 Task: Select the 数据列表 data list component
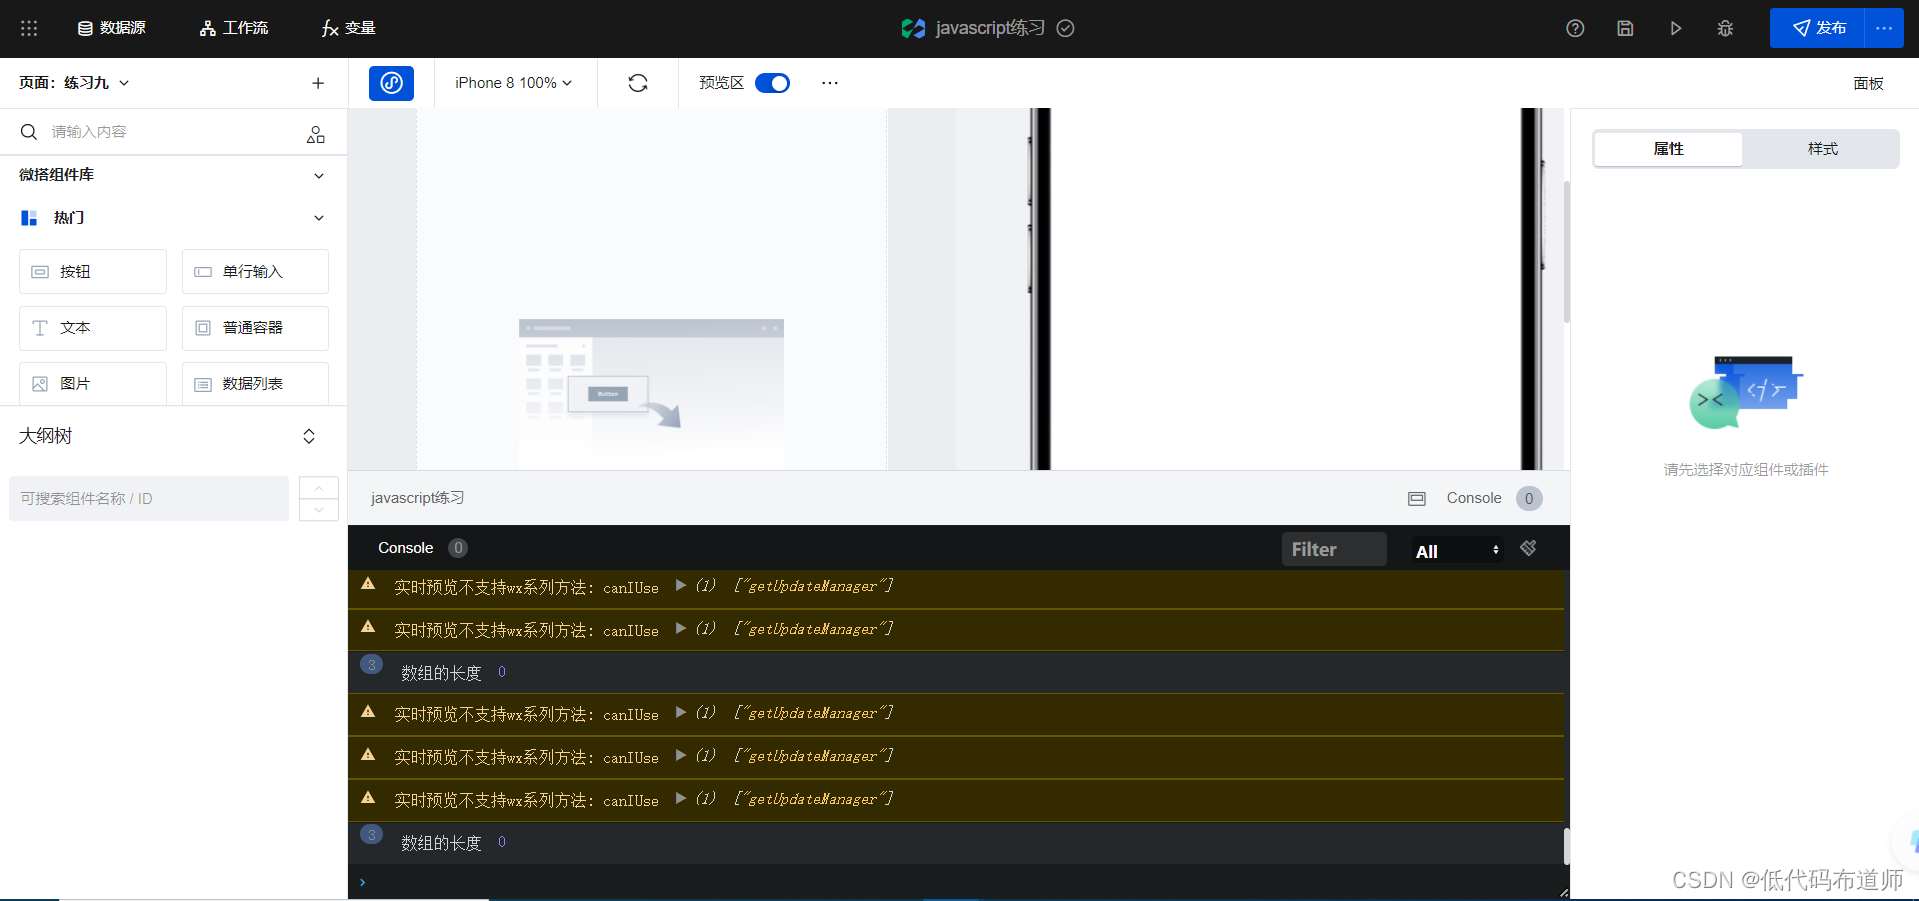(255, 384)
